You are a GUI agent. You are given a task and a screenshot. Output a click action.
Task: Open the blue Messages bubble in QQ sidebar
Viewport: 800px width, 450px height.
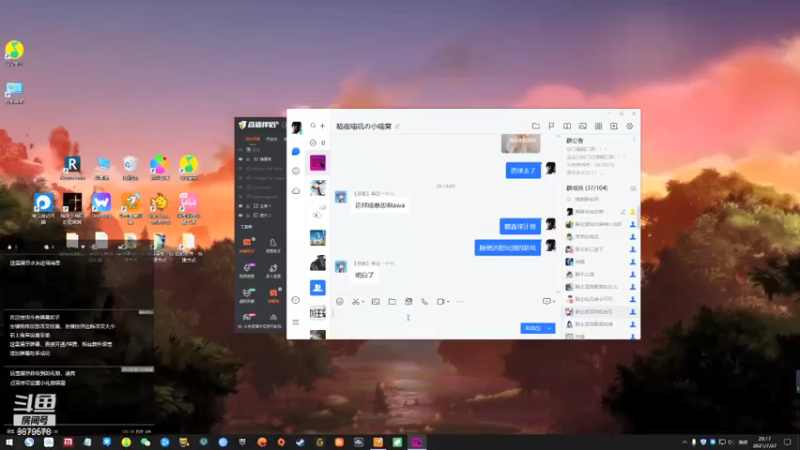(296, 151)
